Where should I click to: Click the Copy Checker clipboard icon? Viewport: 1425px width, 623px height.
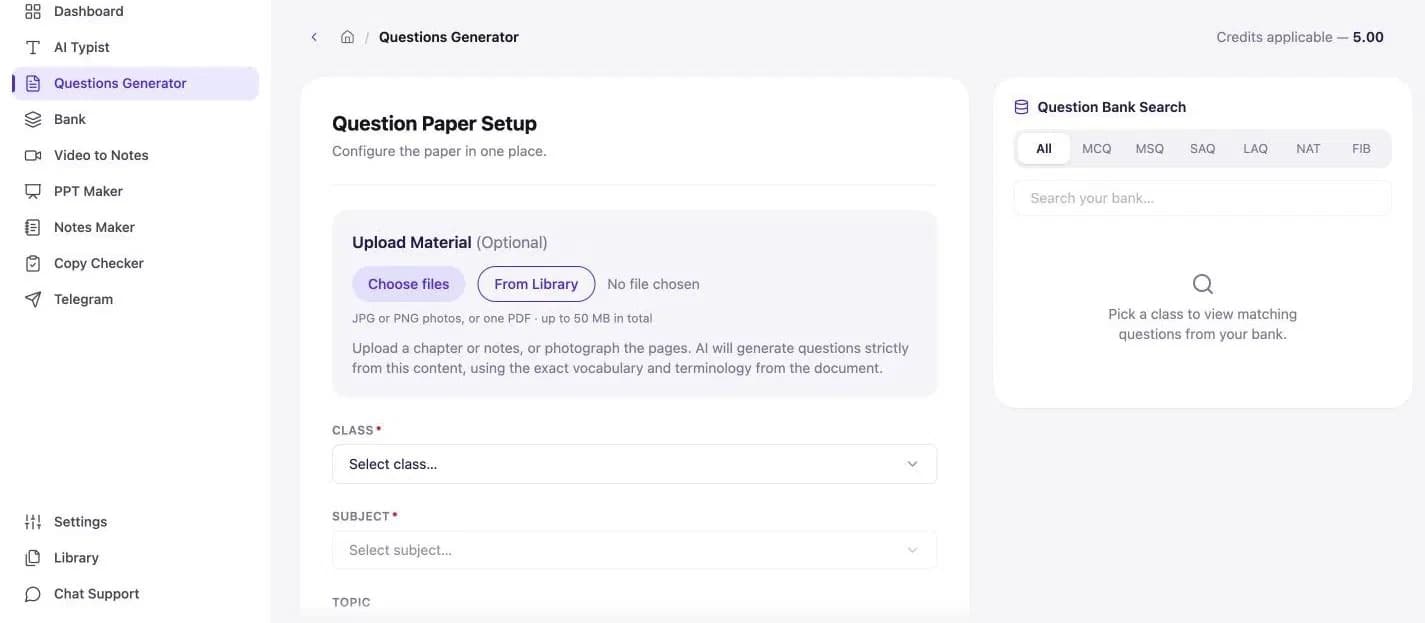coord(33,263)
